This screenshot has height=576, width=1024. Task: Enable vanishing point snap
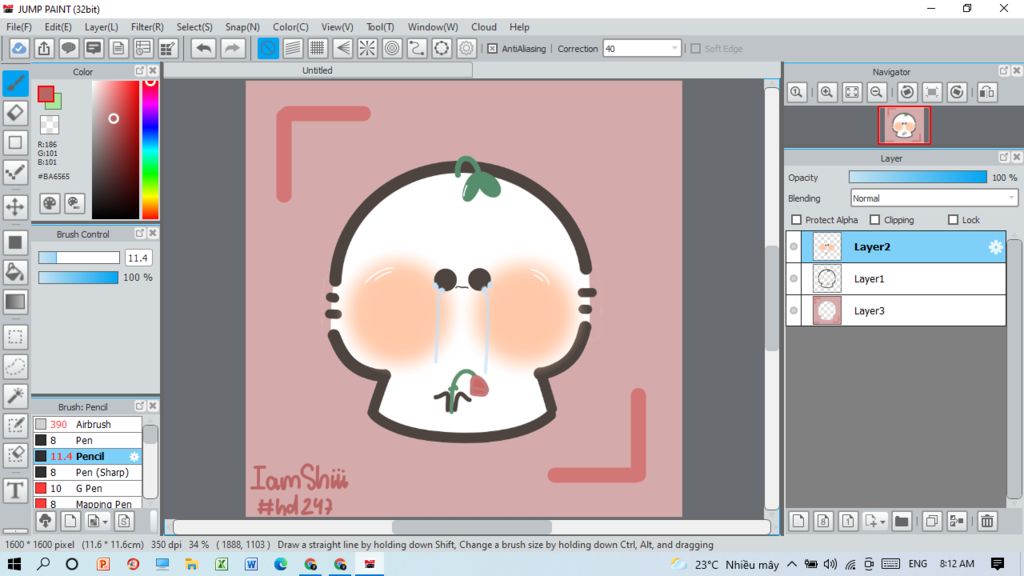(x=342, y=48)
